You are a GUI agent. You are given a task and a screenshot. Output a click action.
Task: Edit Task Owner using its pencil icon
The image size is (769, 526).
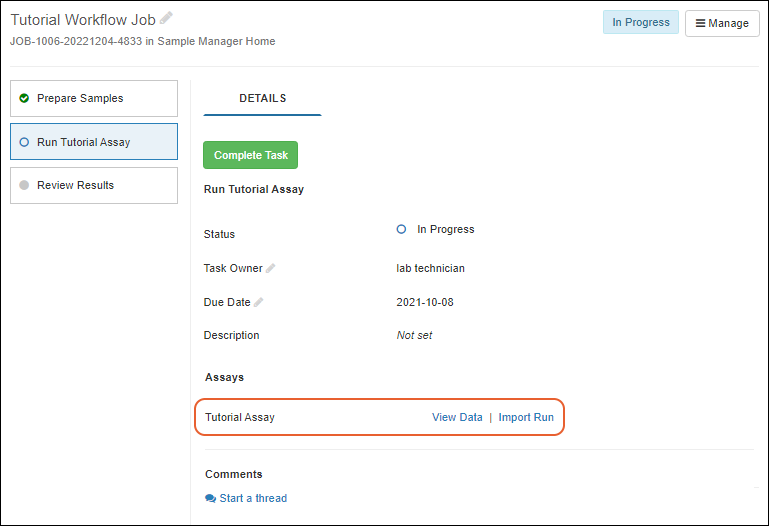pyautogui.click(x=271, y=268)
